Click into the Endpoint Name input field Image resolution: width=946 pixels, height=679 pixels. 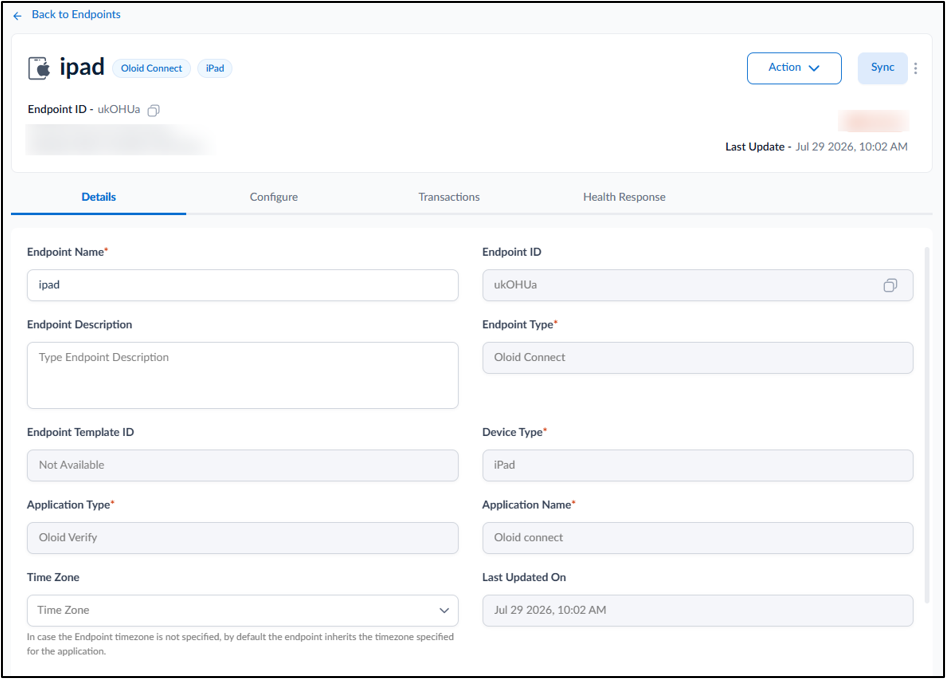243,285
